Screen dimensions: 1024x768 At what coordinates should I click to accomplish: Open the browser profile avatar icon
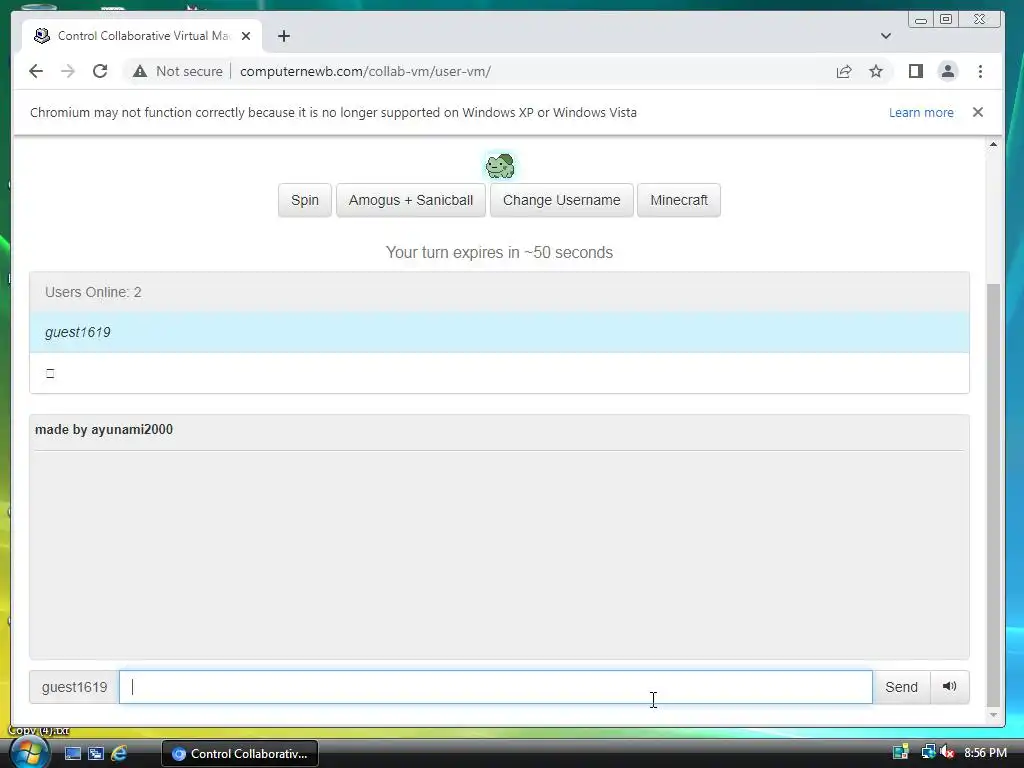pyautogui.click(x=948, y=71)
